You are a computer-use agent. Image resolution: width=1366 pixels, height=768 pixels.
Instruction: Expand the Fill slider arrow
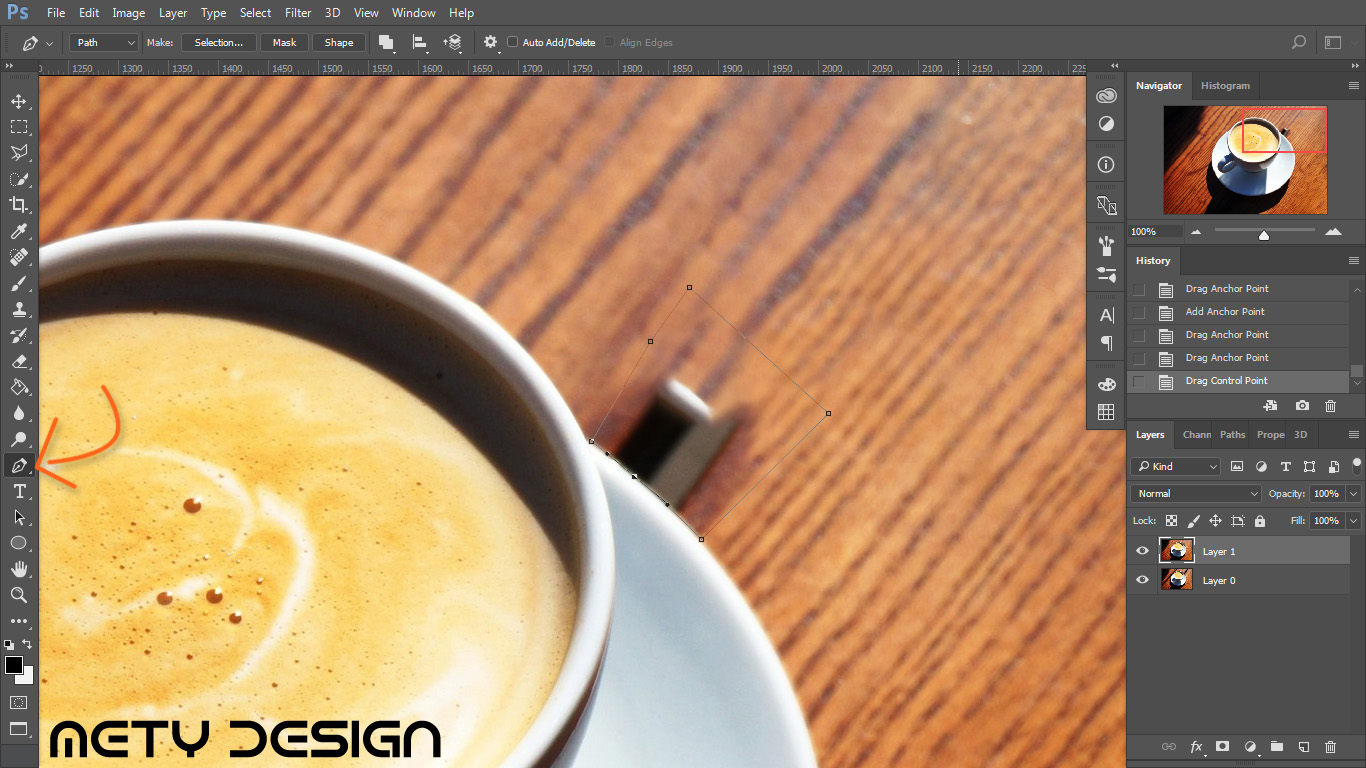pos(1354,521)
